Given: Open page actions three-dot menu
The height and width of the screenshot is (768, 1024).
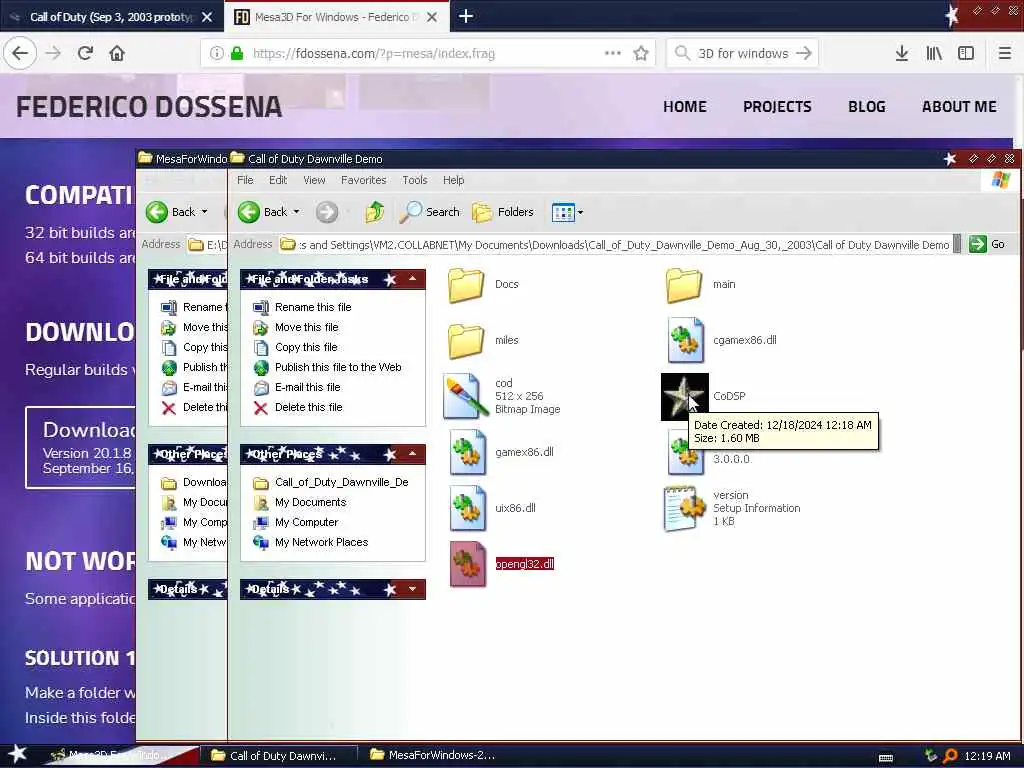Looking at the screenshot, I should tap(613, 53).
